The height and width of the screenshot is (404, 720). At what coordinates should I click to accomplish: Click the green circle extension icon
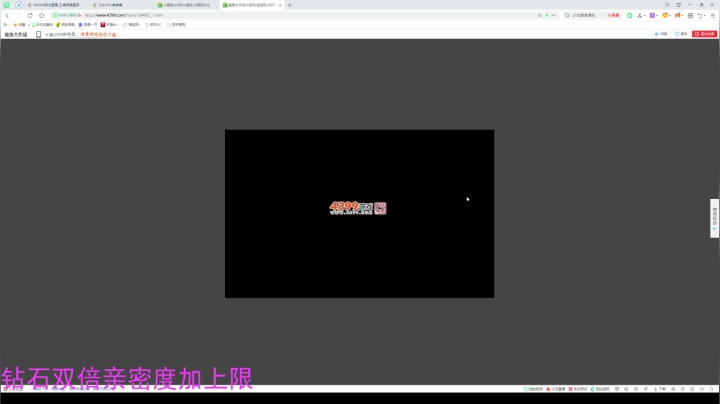(x=630, y=15)
